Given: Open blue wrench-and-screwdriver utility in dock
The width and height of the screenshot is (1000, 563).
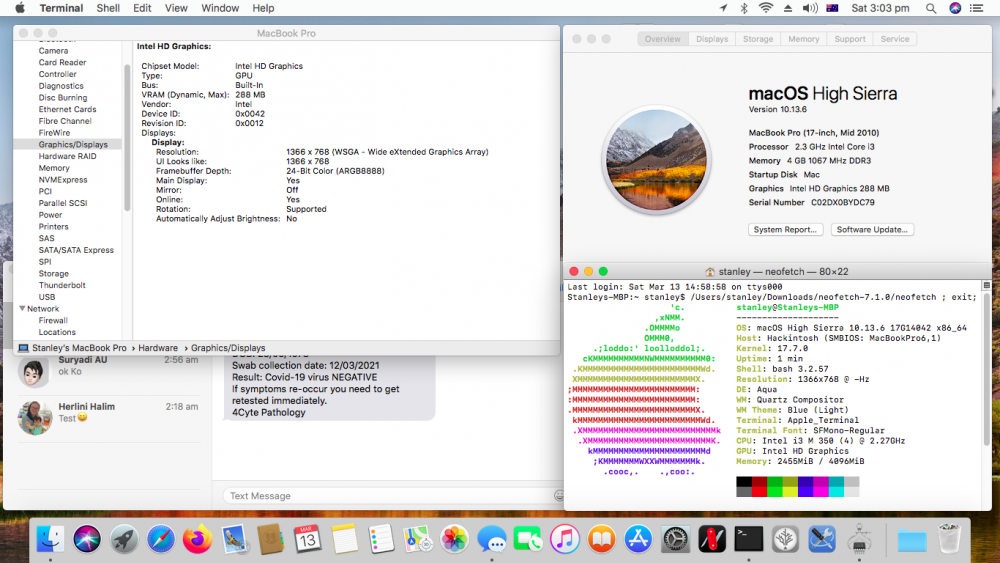Looking at the screenshot, I should pos(822,539).
